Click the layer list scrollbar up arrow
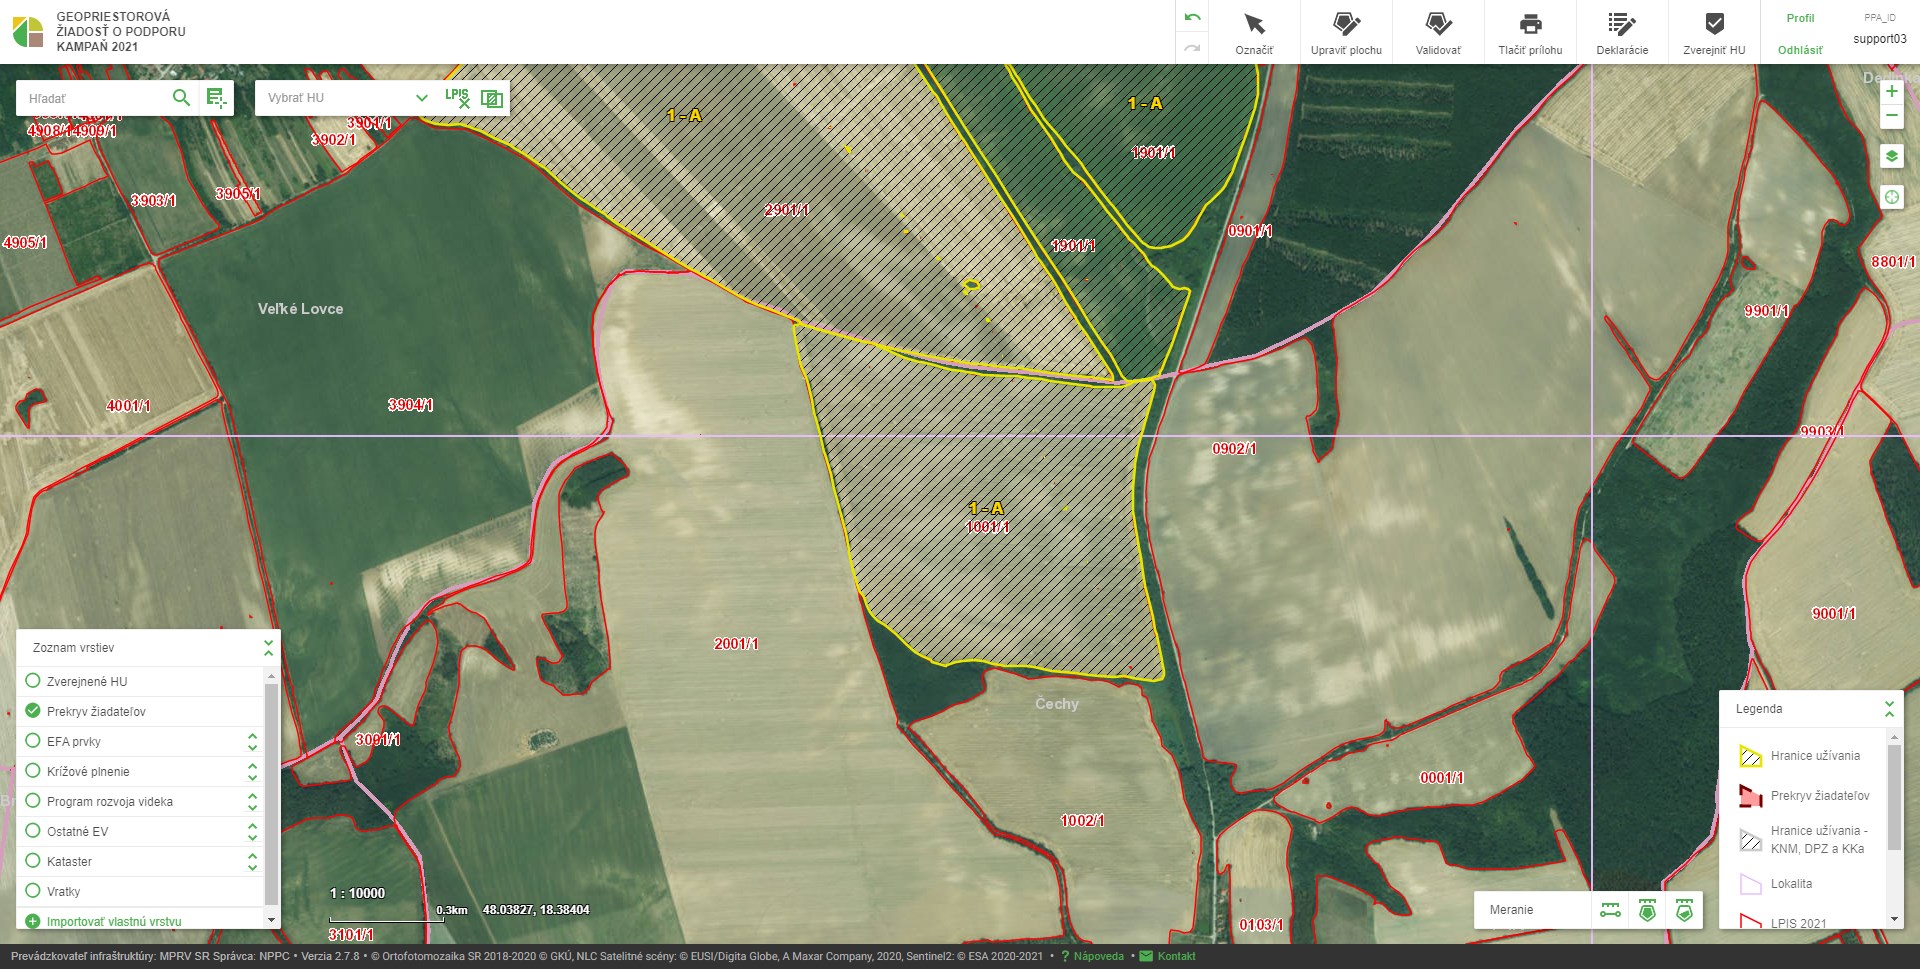 tap(271, 676)
